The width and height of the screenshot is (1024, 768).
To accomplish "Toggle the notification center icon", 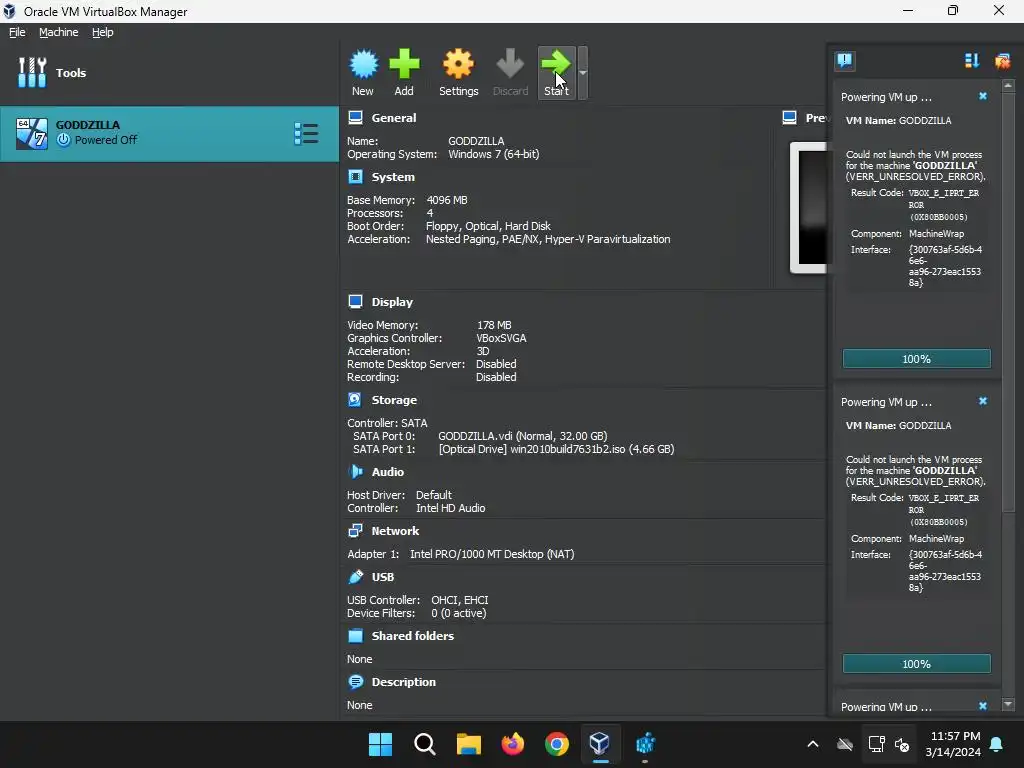I will [845, 61].
